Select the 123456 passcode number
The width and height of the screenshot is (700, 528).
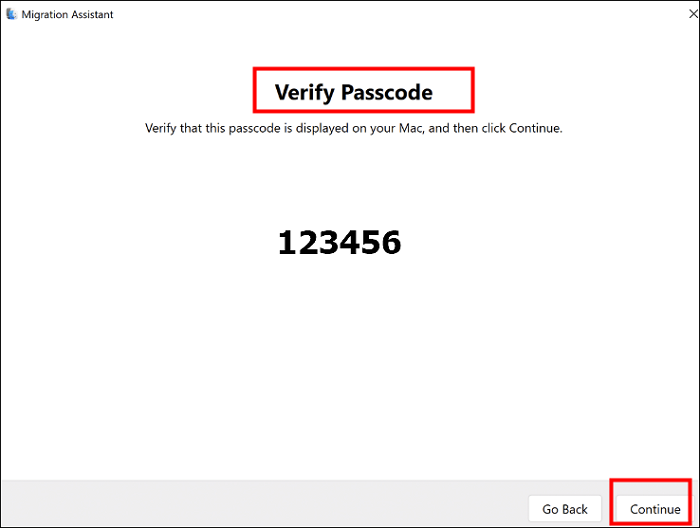coord(339,242)
